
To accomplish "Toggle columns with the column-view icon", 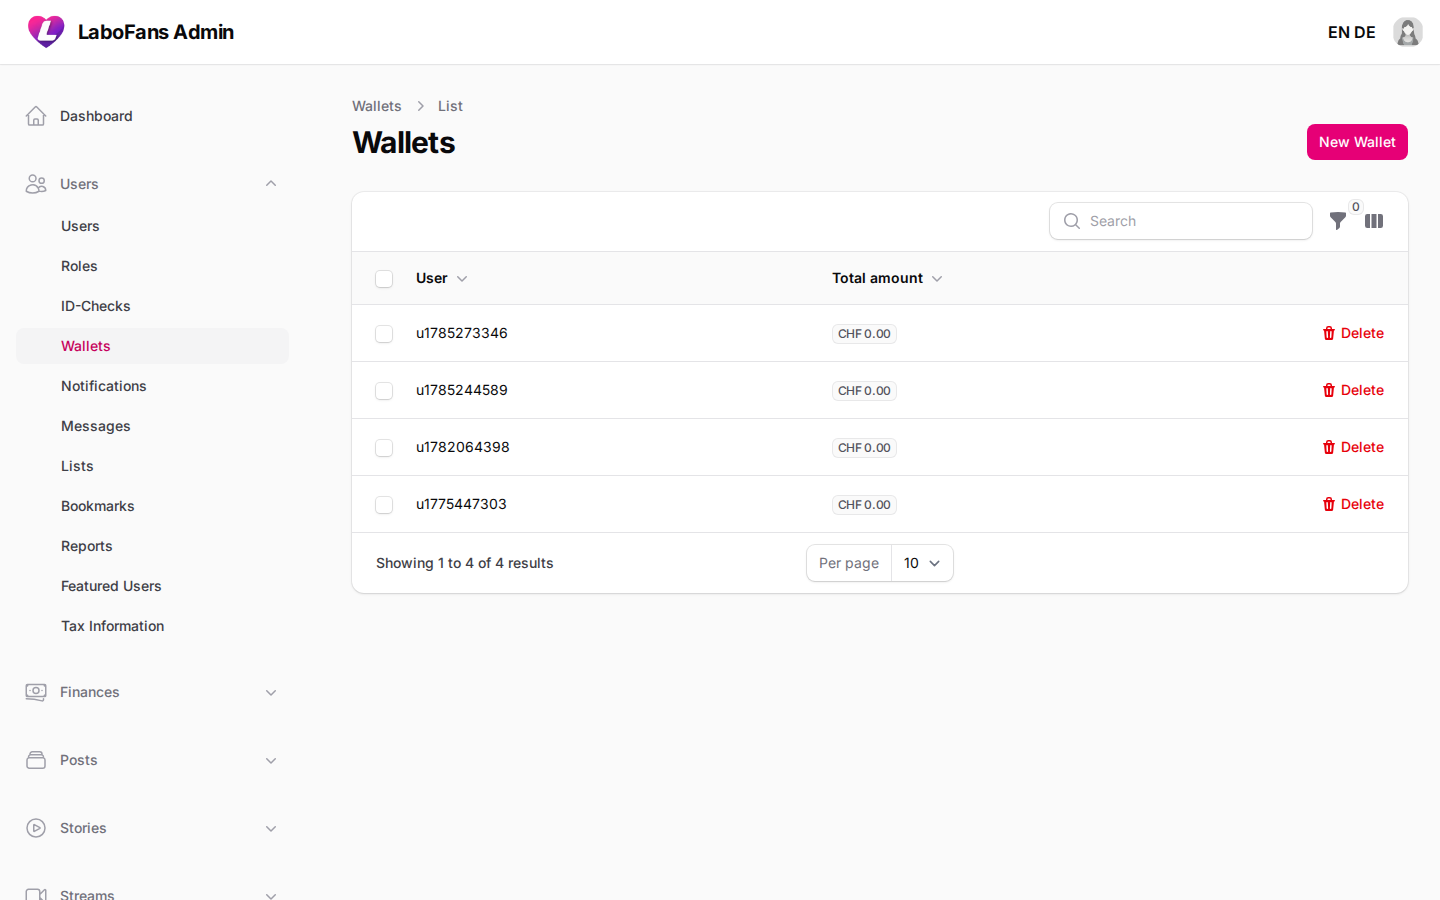I will (1374, 221).
